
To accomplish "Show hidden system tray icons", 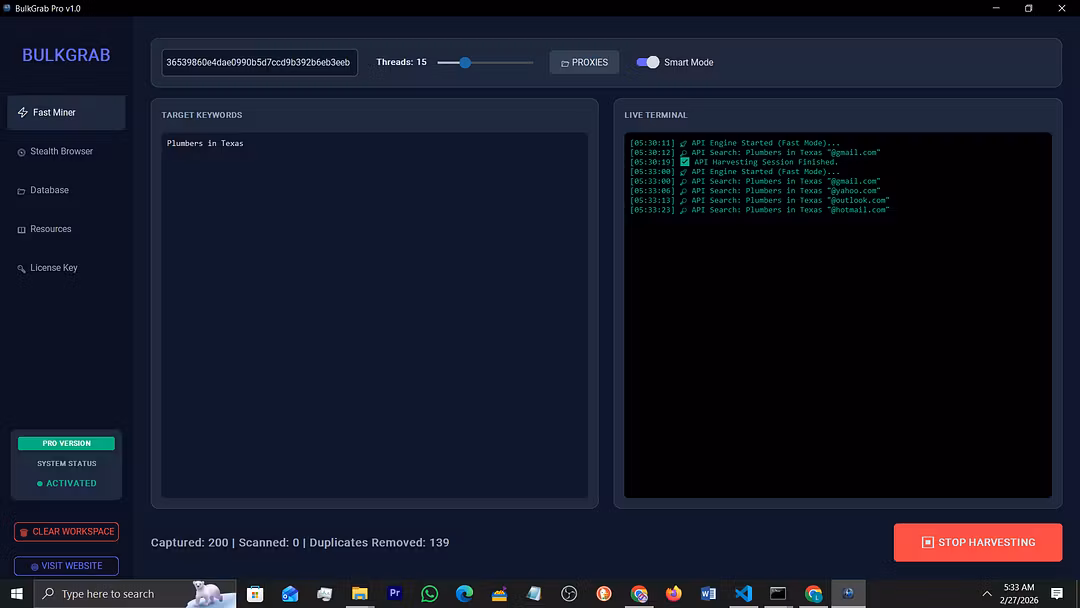I will (986, 594).
